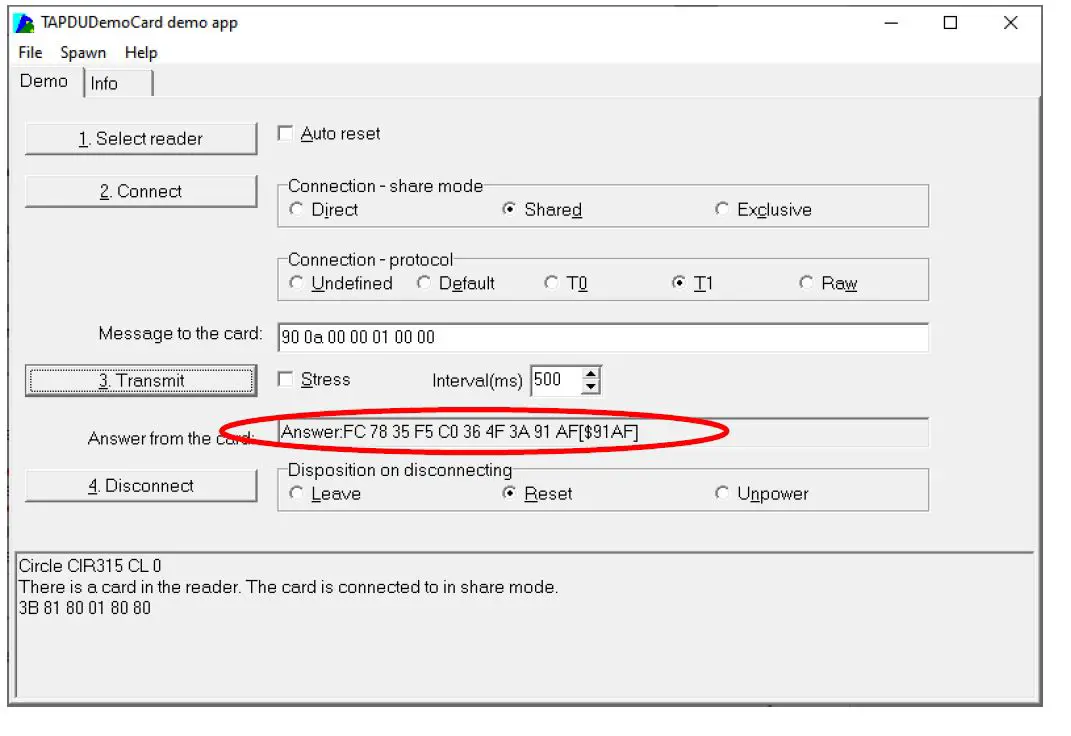This screenshot has height=736, width=1071.
Task: Click the Interval(ms) value field
Action: coord(556,380)
